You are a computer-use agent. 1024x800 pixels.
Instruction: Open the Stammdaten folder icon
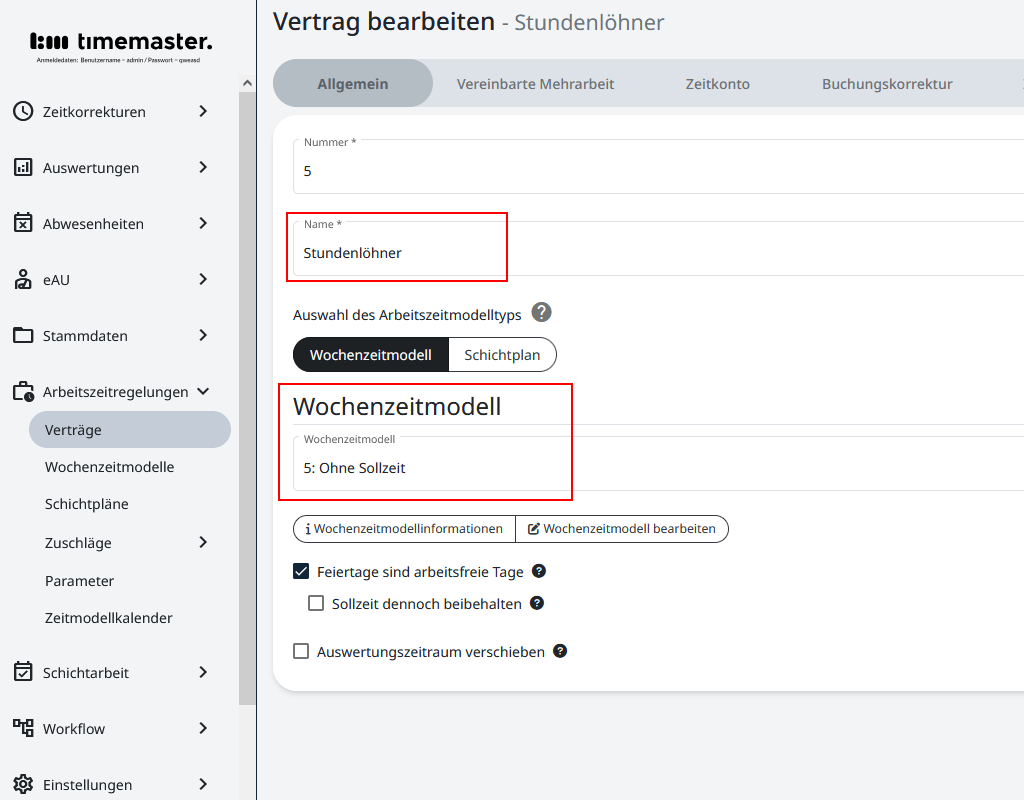22,335
